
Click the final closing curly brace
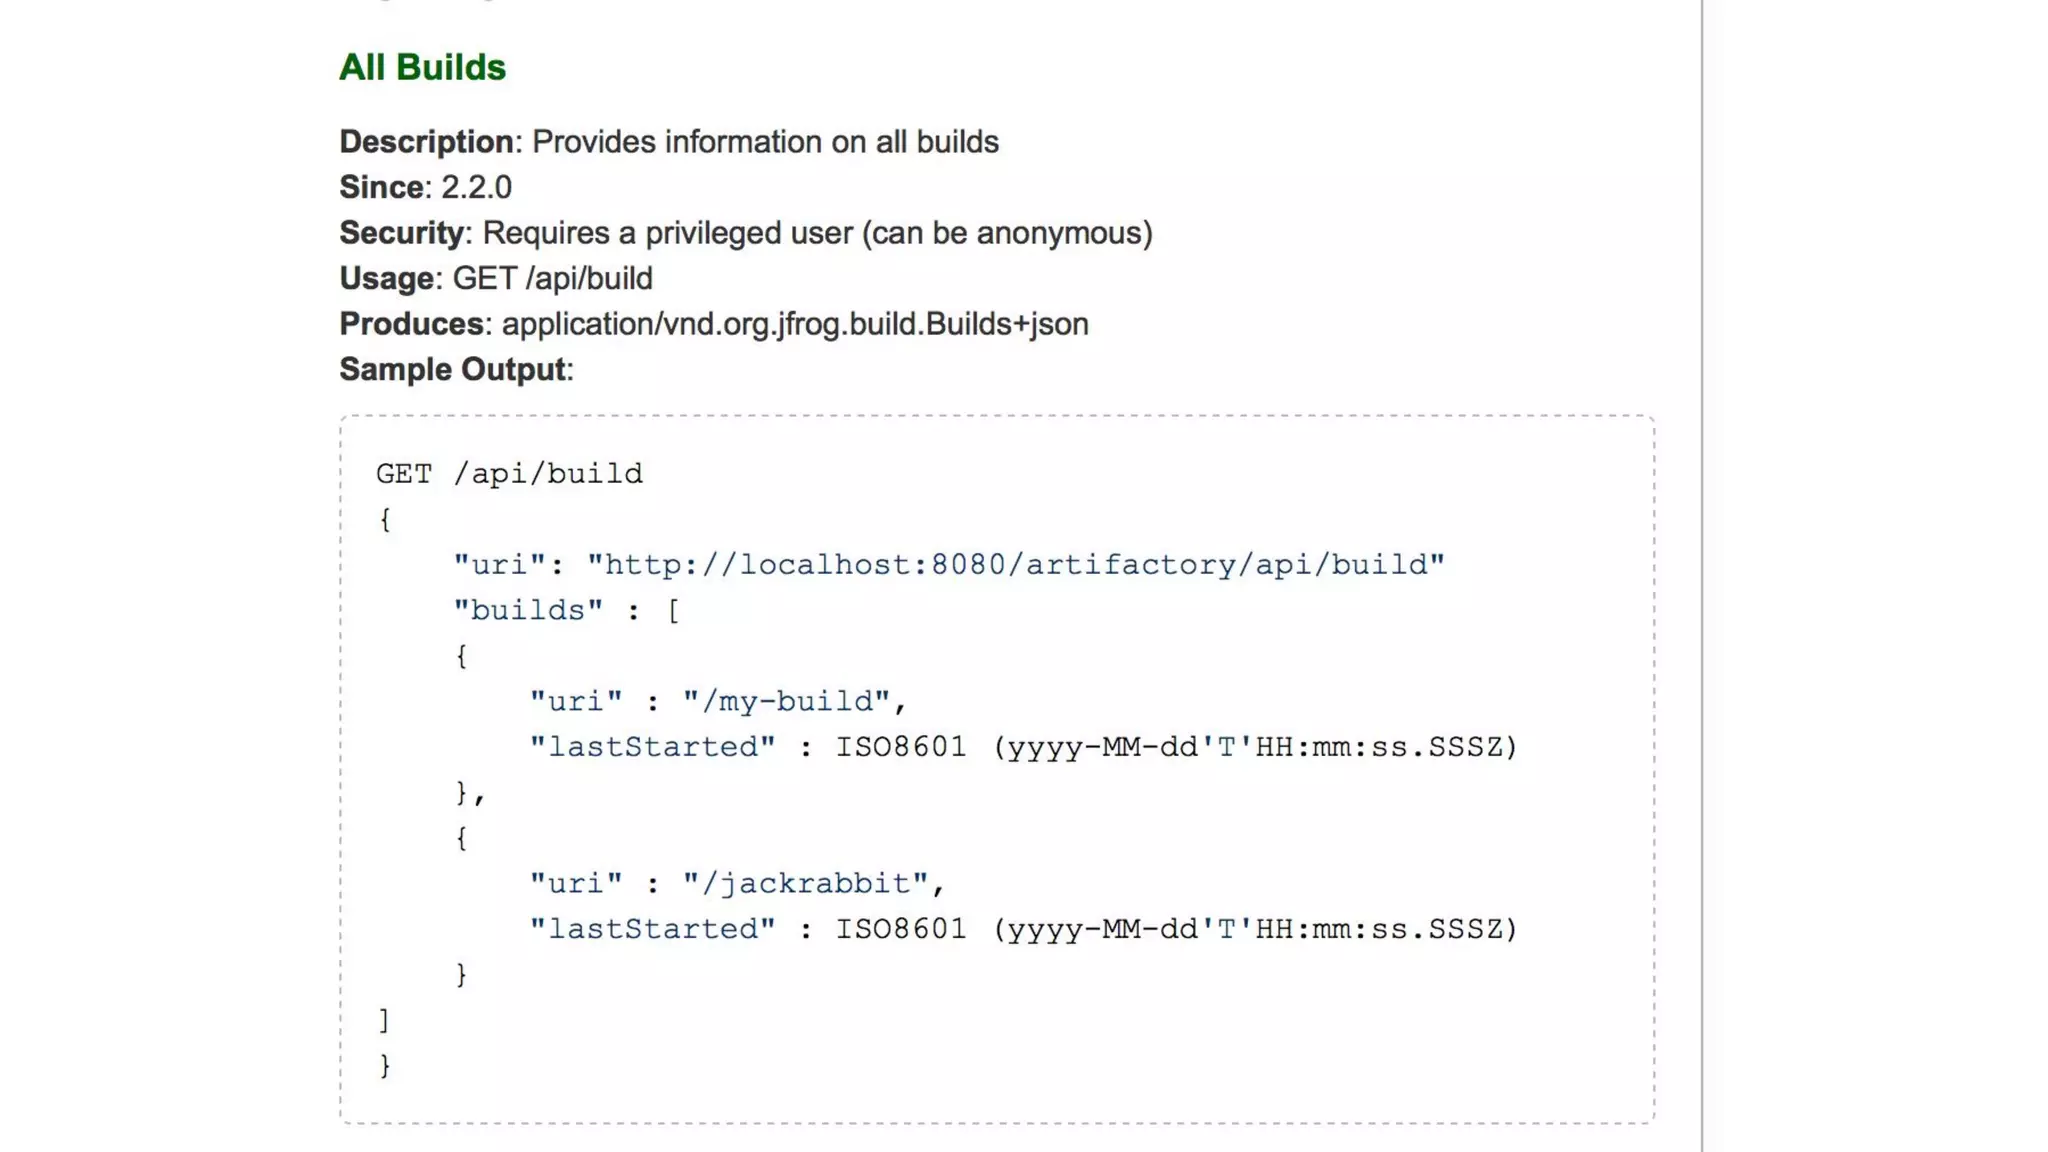click(x=384, y=1066)
